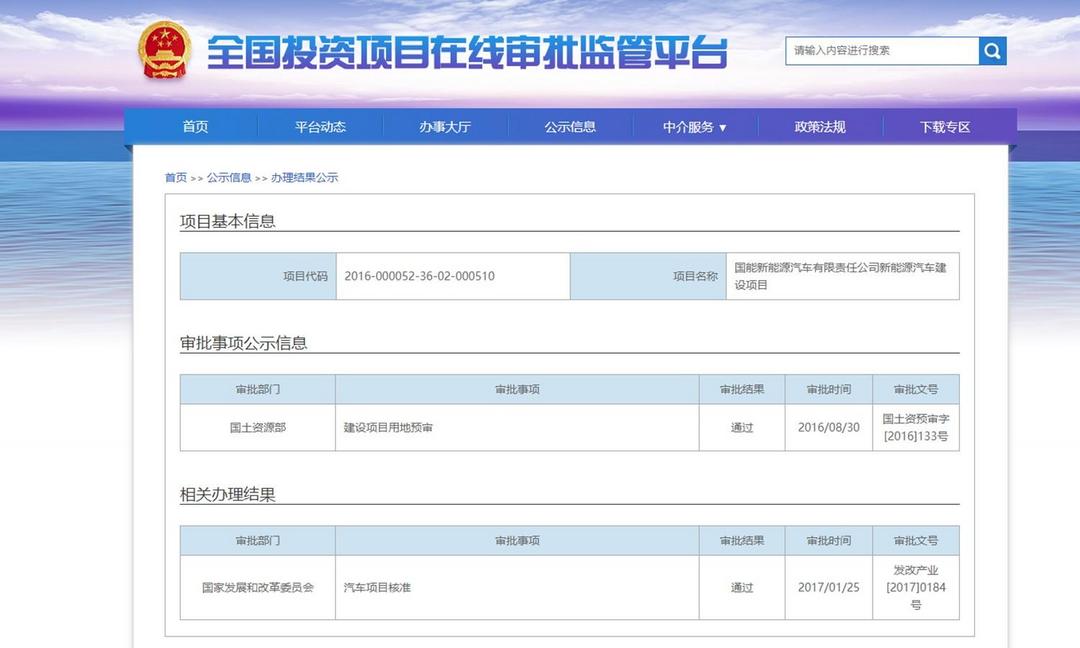Open the 政策法规 navigation tab

pos(820,127)
